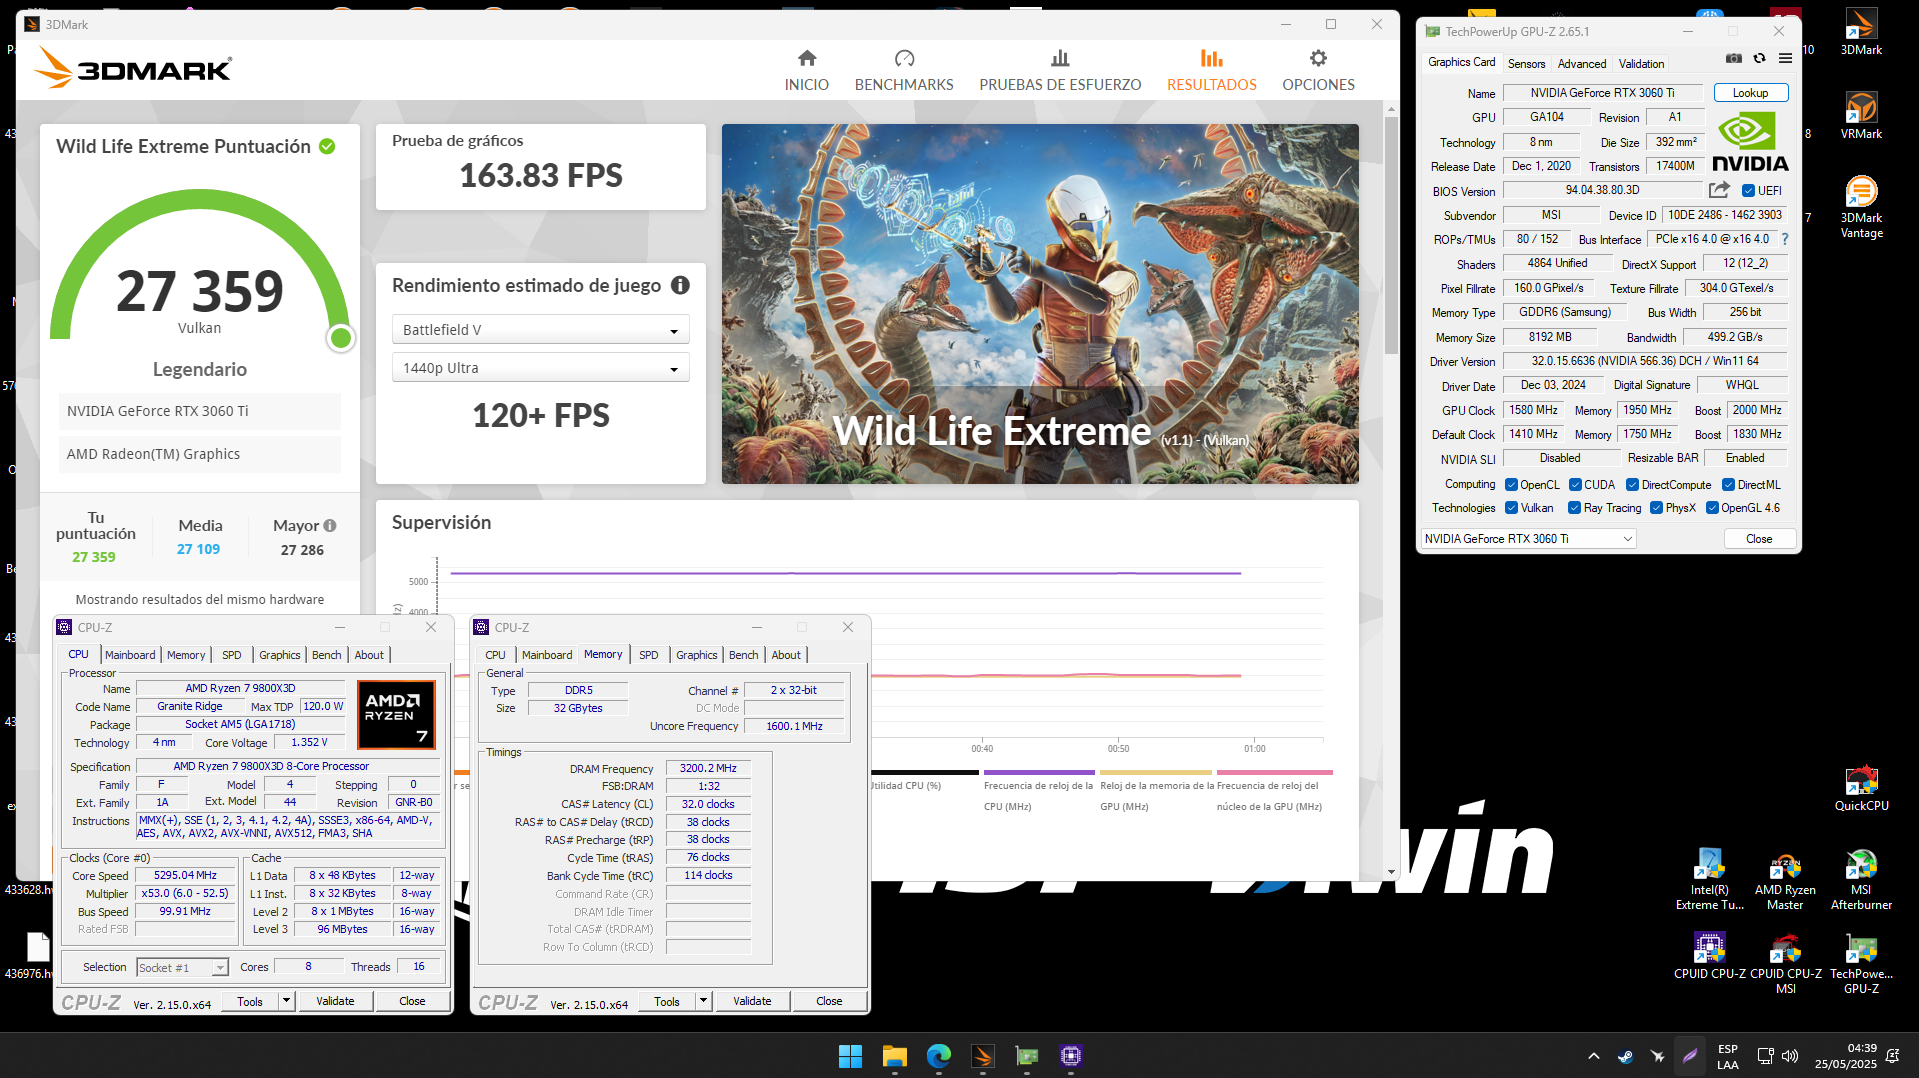This screenshot has height=1078, width=1919.
Task: Click Steam icon in system tray
Action: pos(1626,1056)
